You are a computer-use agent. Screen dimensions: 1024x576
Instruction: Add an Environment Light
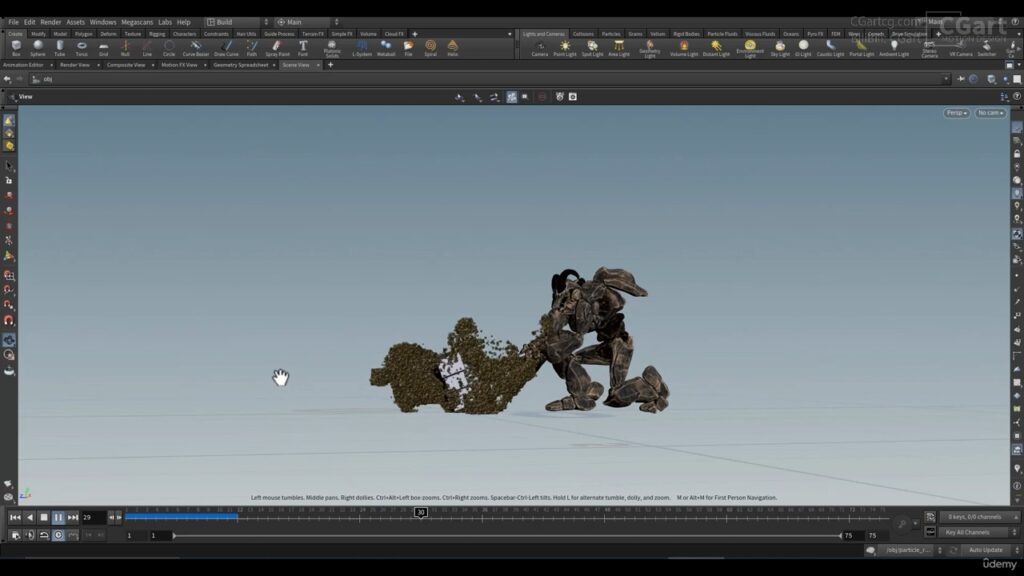[750, 49]
